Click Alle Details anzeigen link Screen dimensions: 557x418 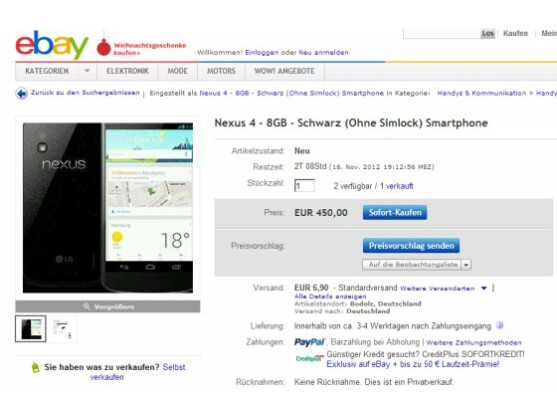click(x=330, y=296)
